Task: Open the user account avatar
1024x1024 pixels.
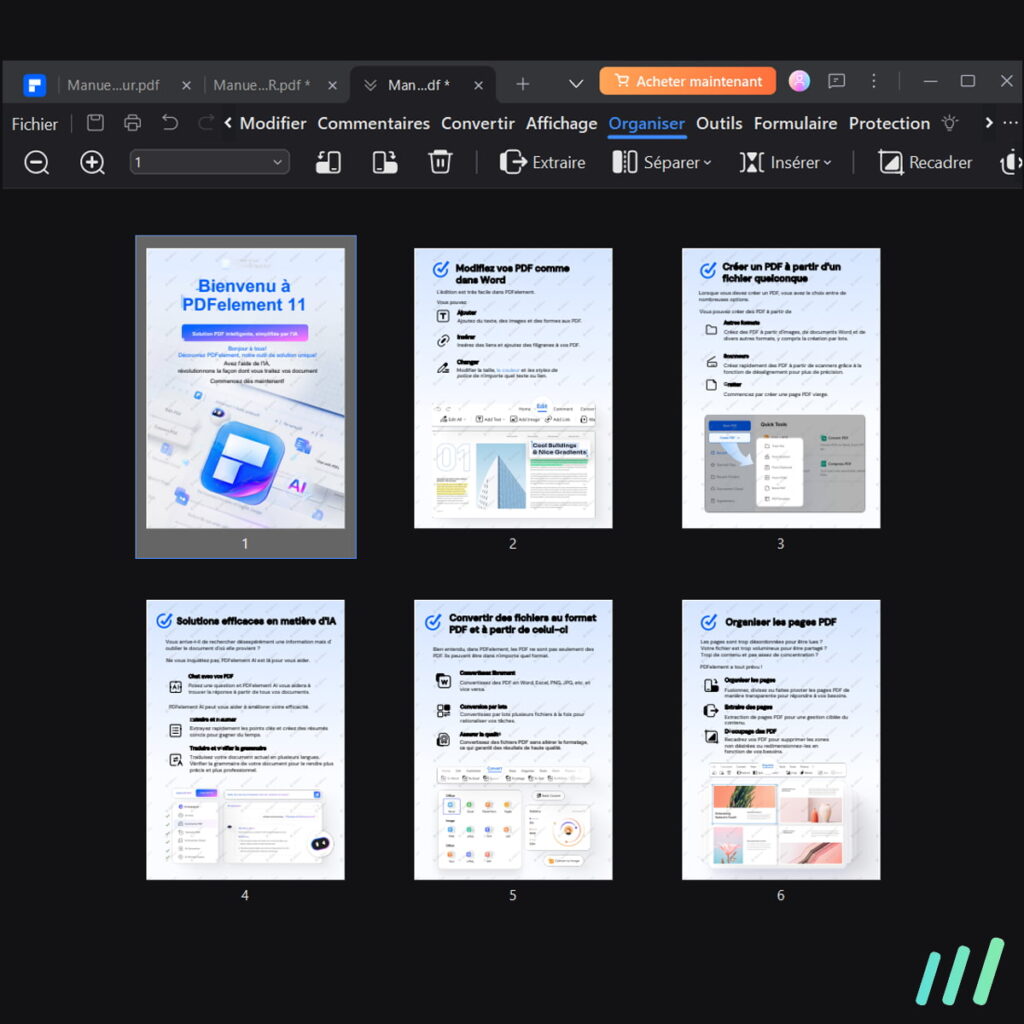Action: point(799,81)
